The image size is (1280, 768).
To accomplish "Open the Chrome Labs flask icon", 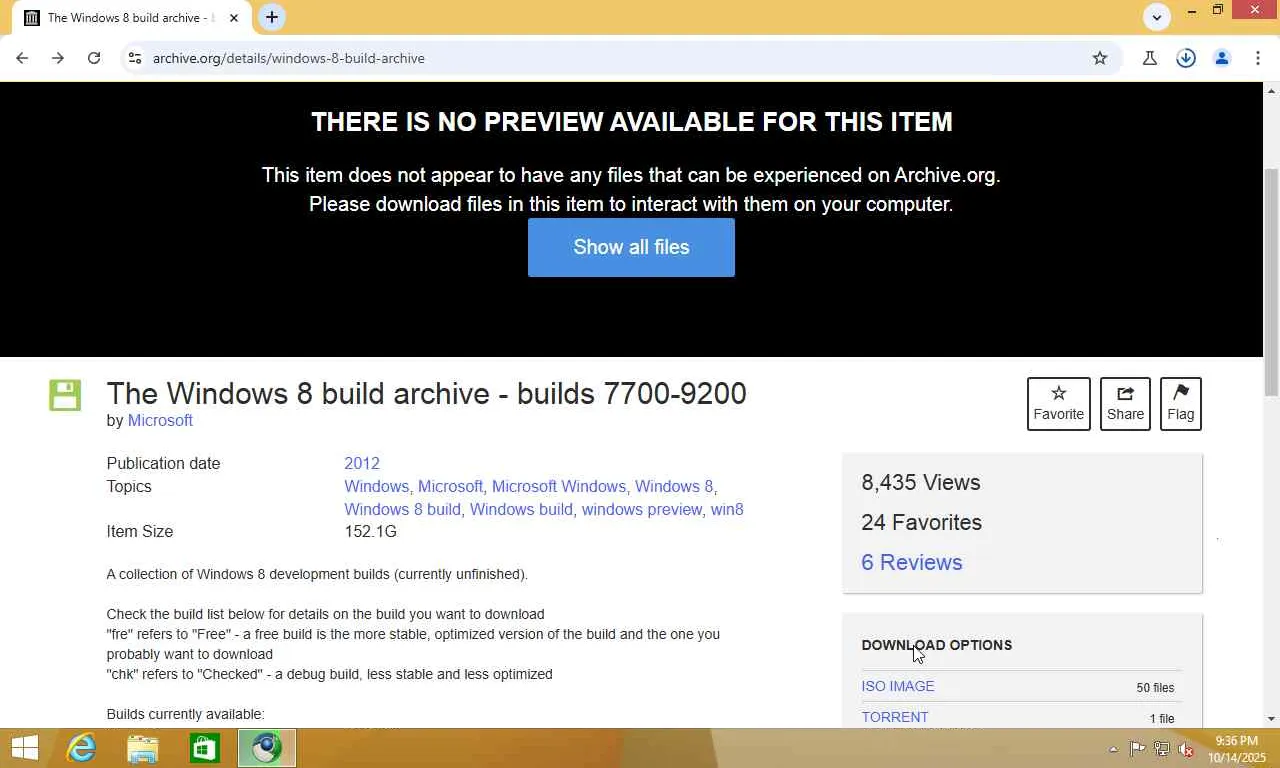I will click(1150, 58).
